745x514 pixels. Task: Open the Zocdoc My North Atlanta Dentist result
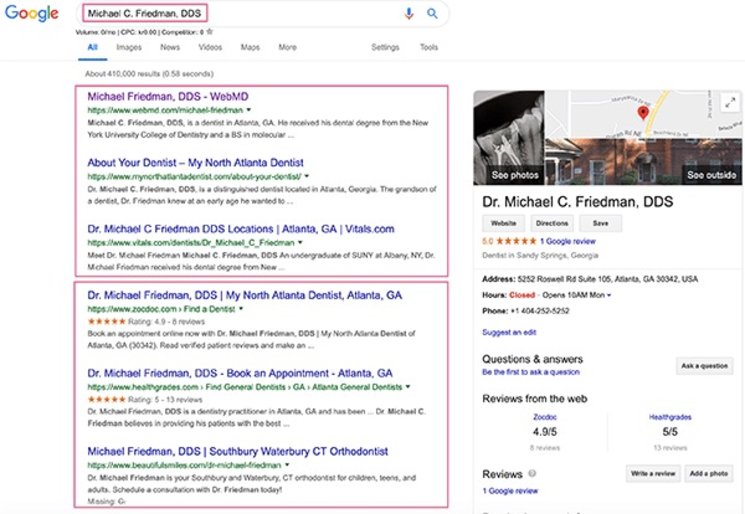coord(245,295)
